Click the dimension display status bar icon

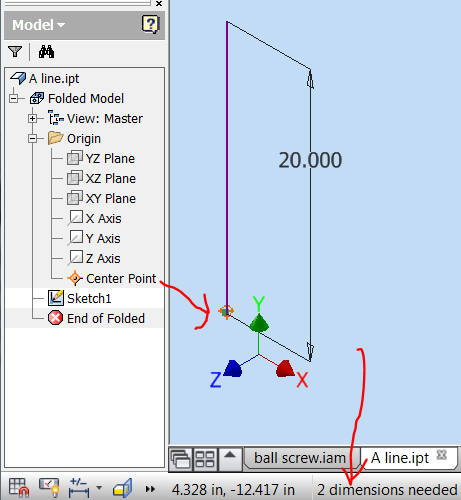[79, 488]
